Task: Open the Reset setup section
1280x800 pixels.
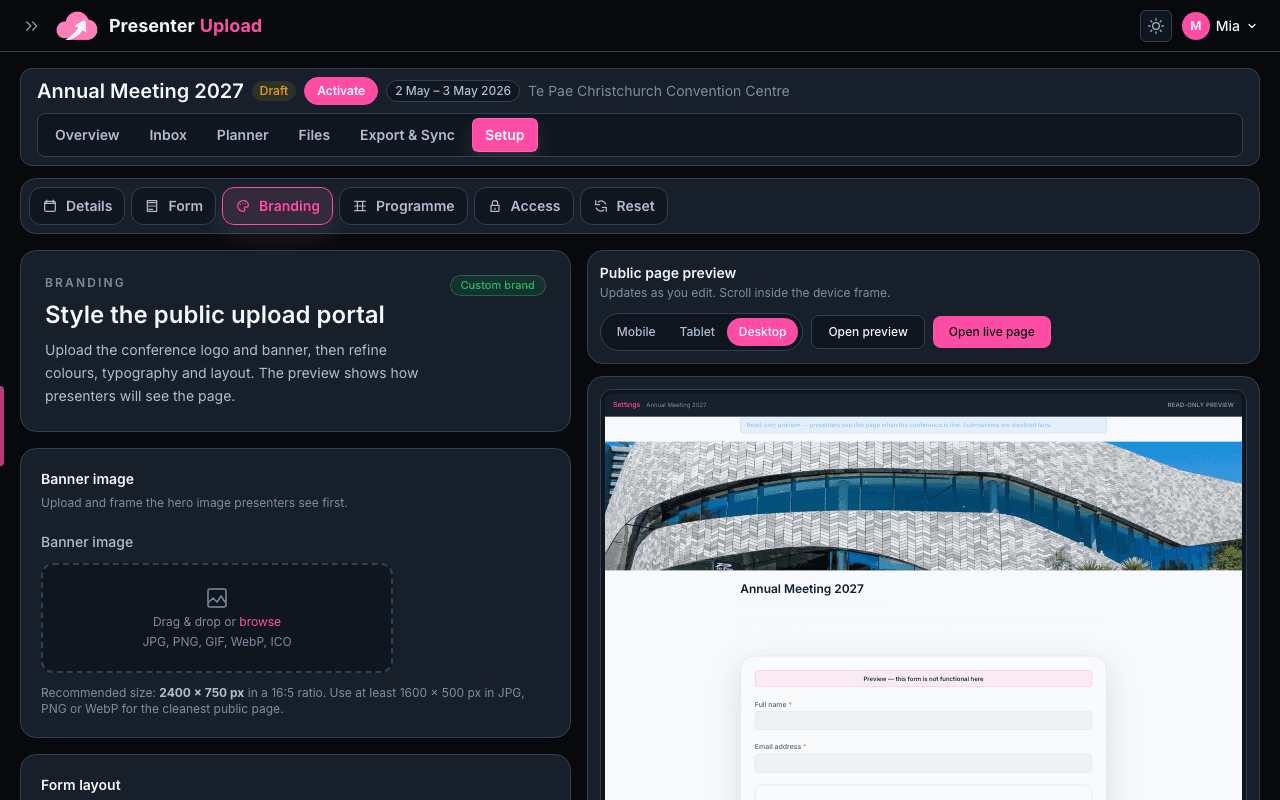Action: tap(624, 206)
